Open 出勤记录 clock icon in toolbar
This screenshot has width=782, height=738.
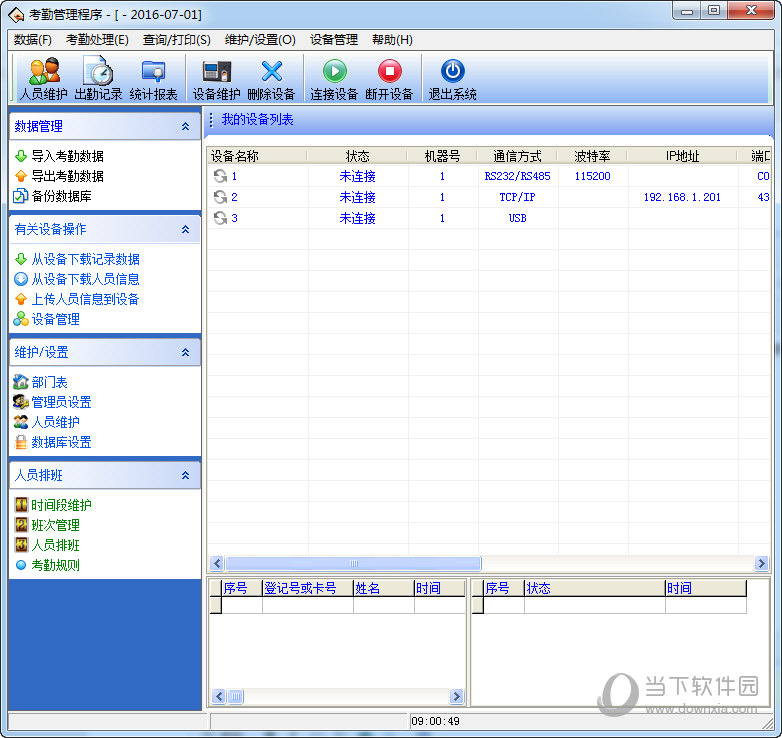[98, 71]
